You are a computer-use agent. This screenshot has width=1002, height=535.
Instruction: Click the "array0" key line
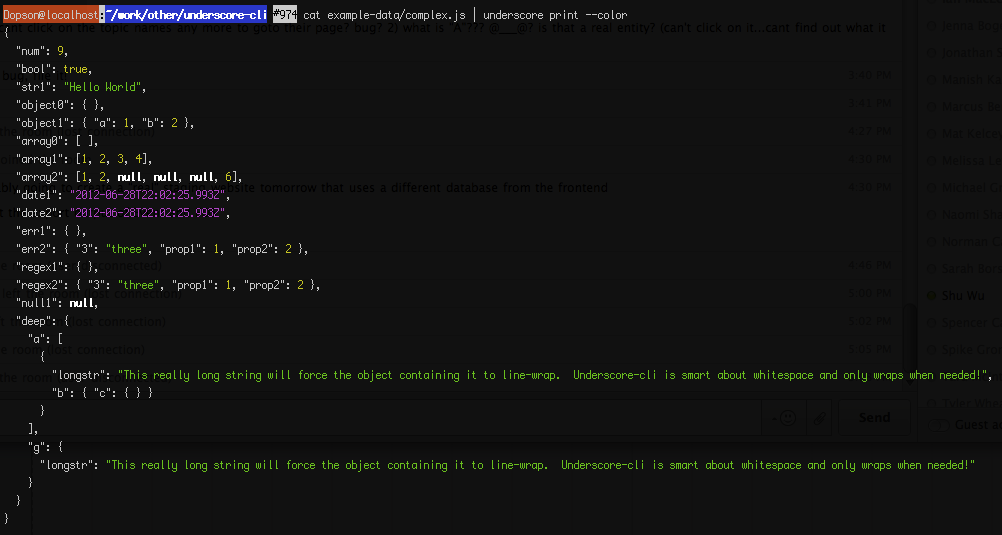57,141
